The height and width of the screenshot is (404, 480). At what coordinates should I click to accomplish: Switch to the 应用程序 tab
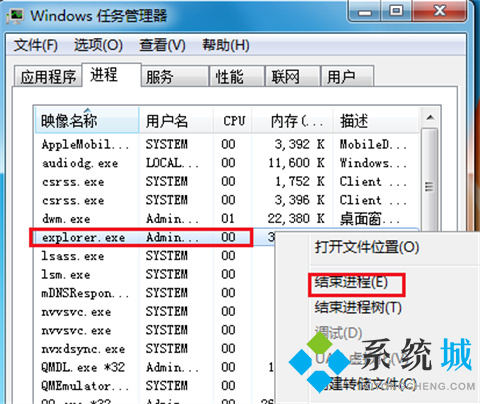[x=48, y=77]
